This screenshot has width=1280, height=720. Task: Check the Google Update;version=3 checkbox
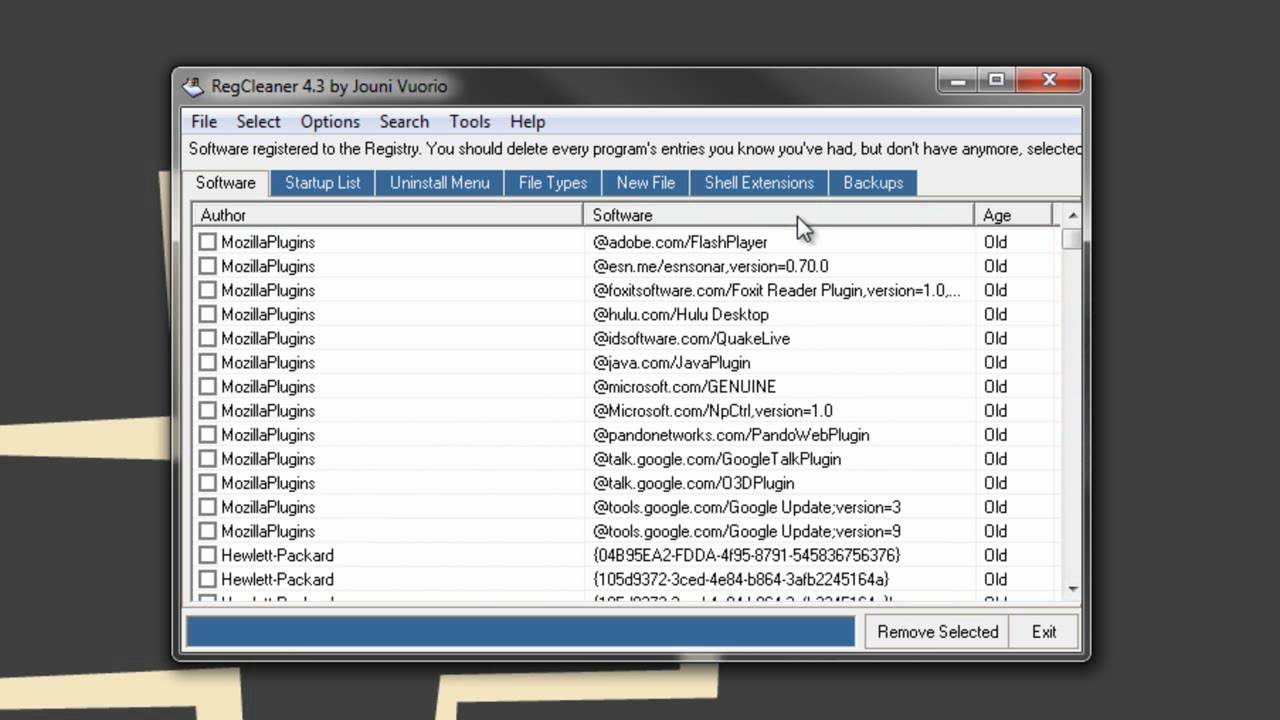click(207, 507)
